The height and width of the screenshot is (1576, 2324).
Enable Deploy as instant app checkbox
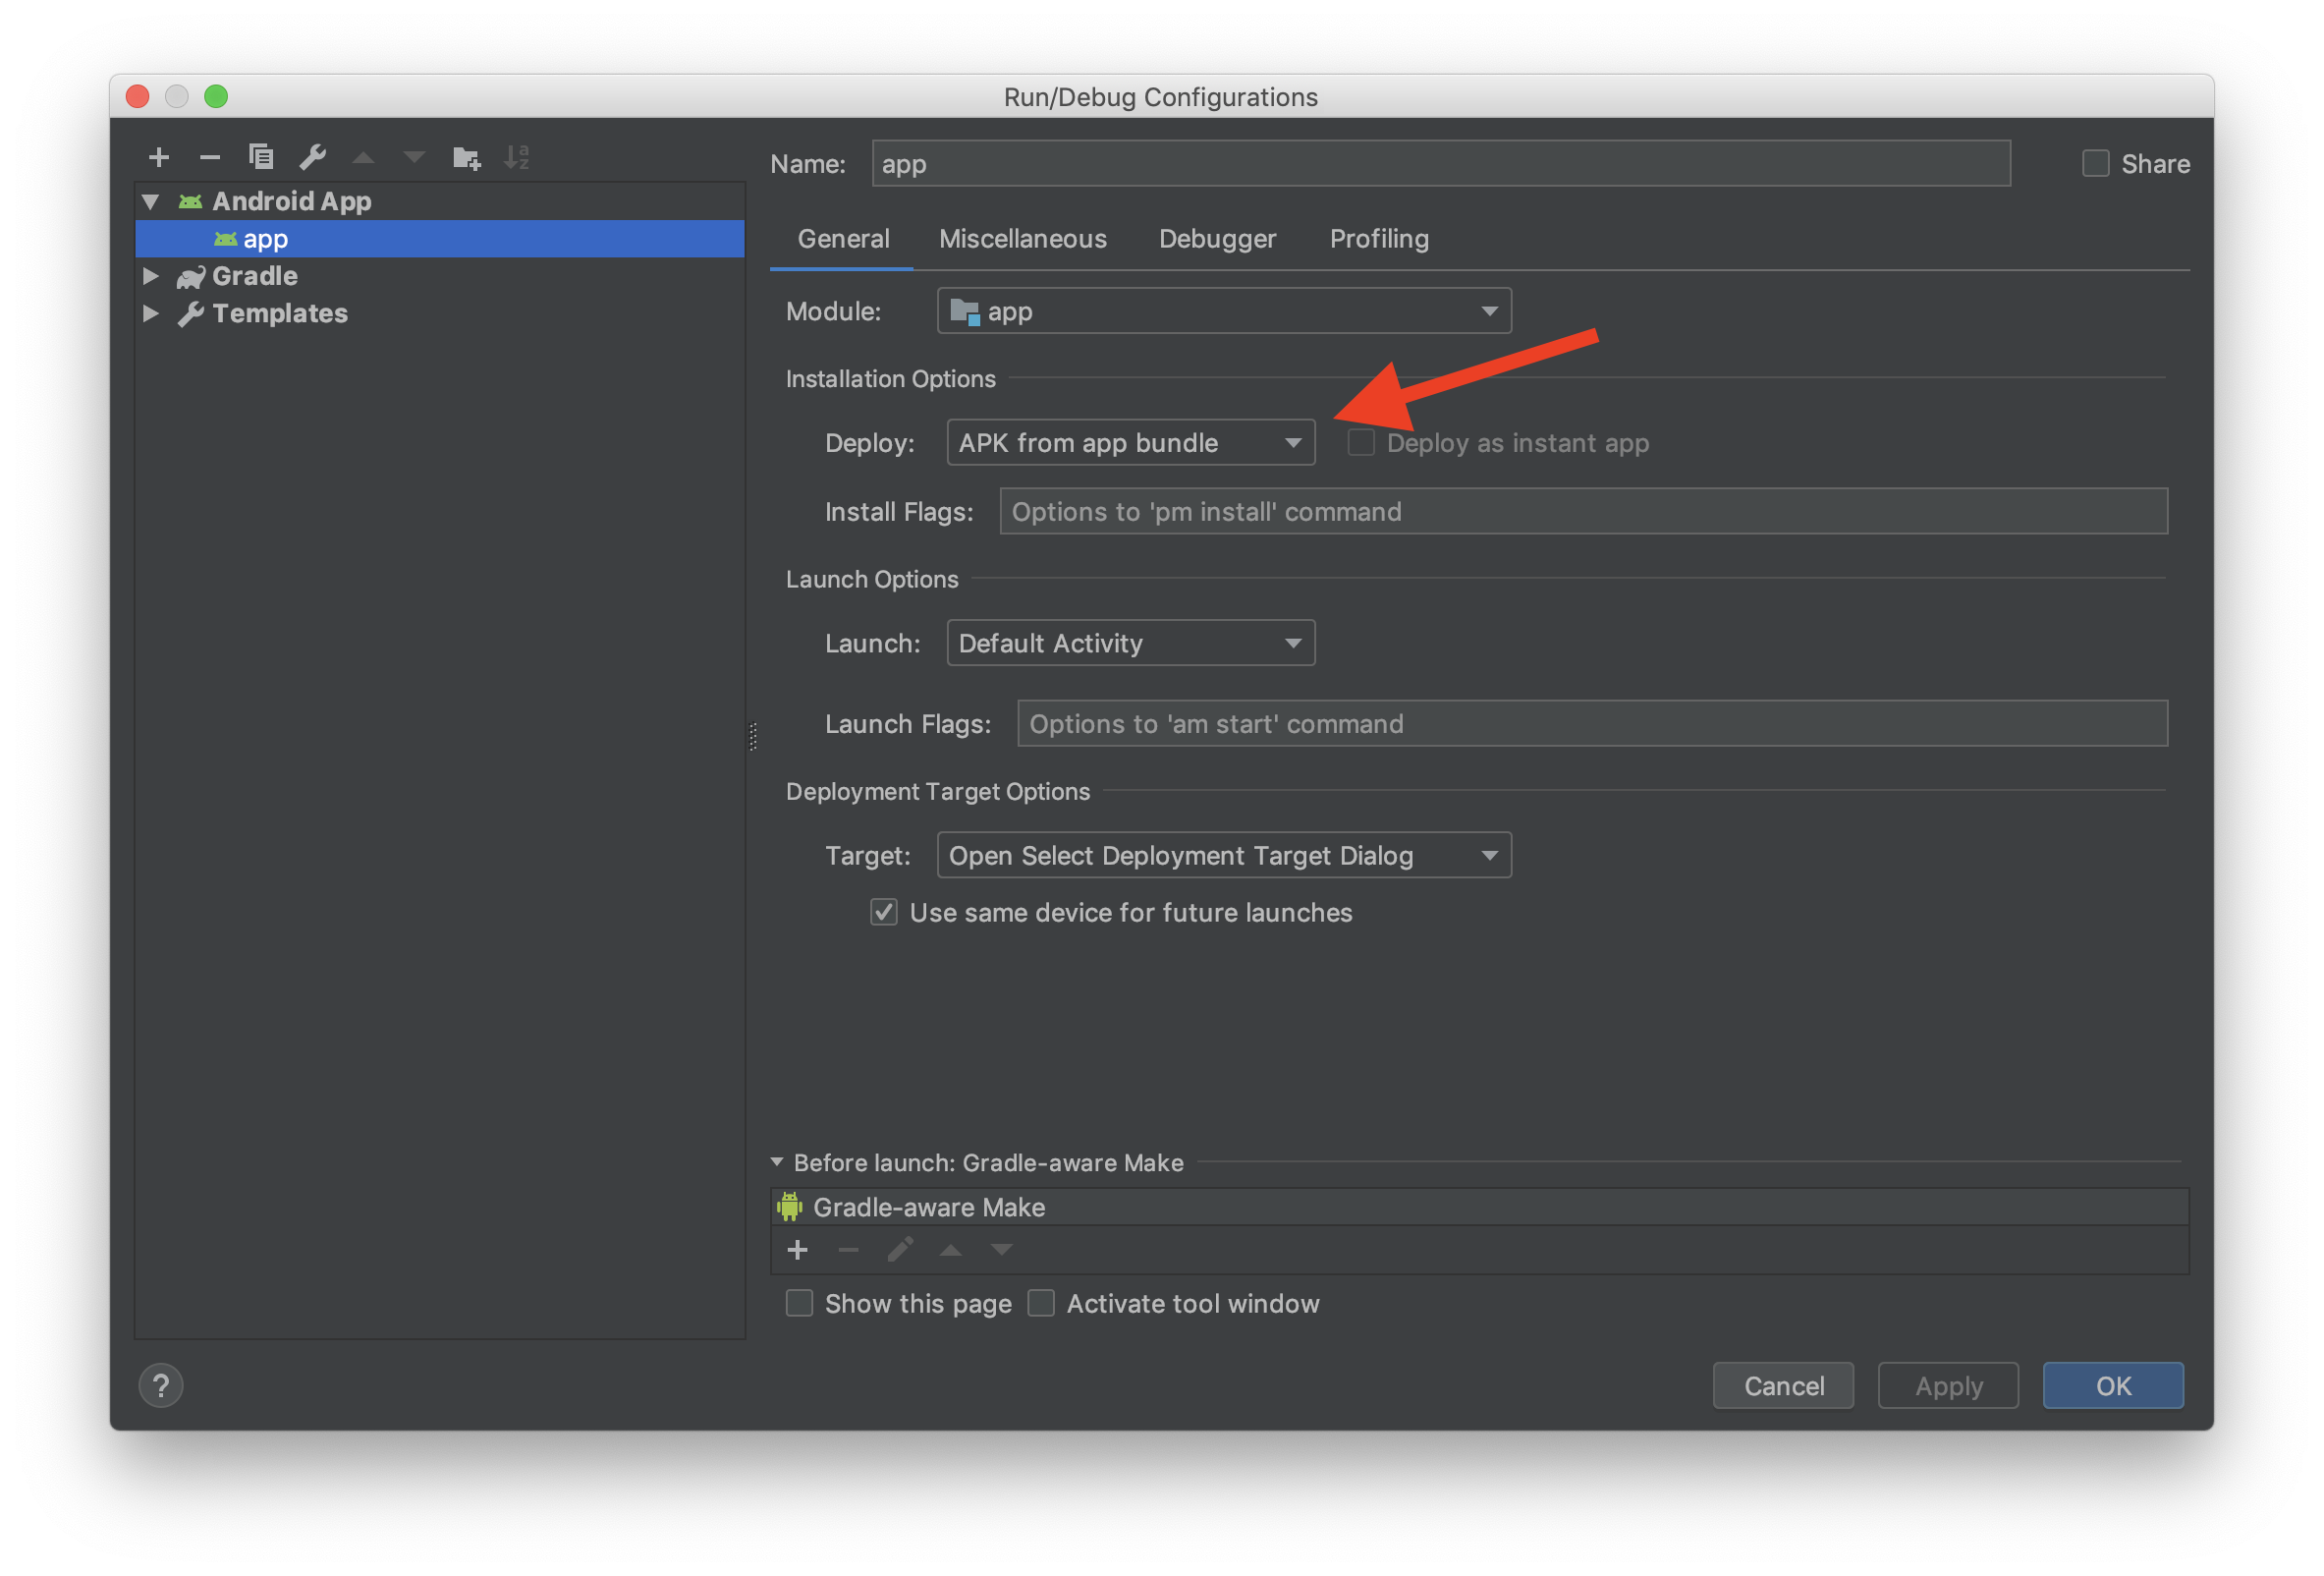click(1361, 443)
